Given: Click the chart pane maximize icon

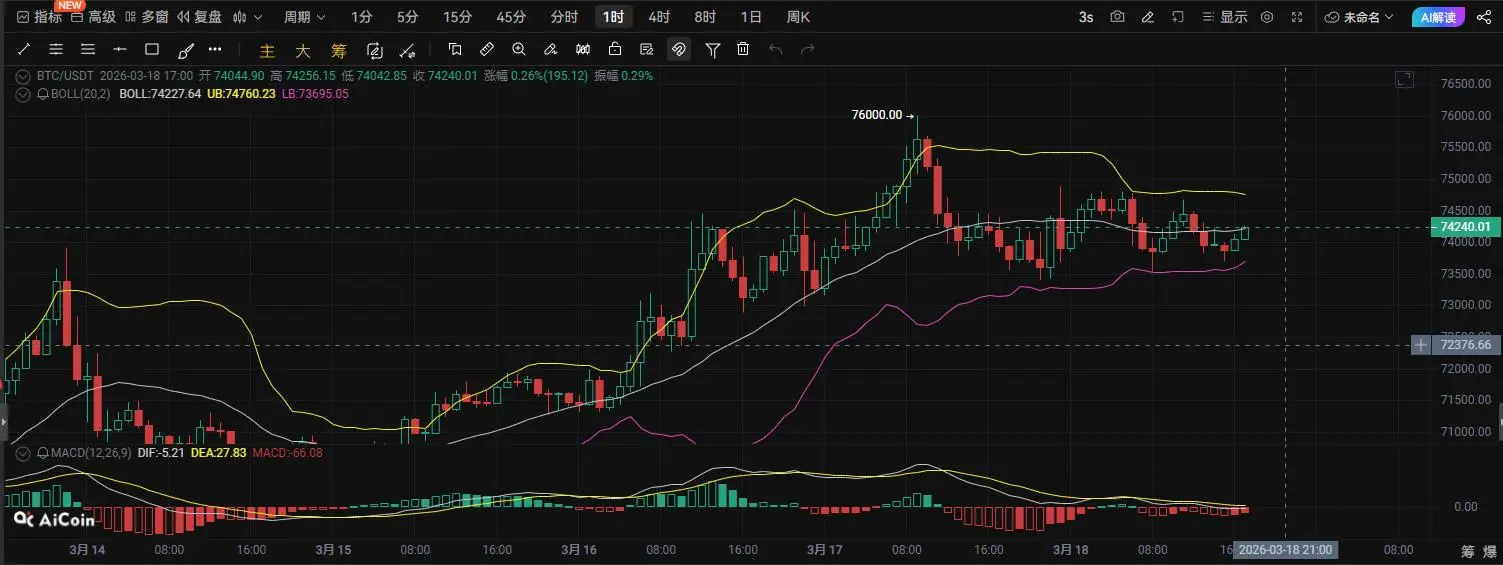Looking at the screenshot, I should pos(1405,79).
